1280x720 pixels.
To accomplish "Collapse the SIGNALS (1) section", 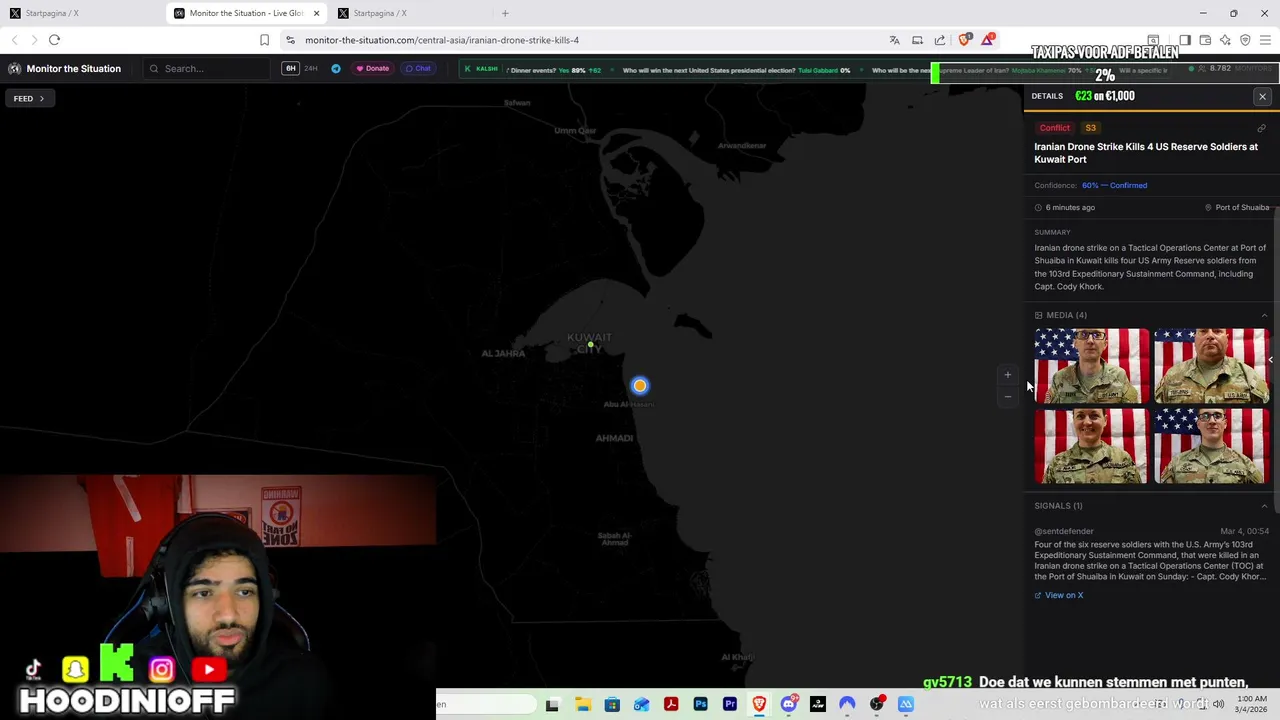I will (1264, 506).
